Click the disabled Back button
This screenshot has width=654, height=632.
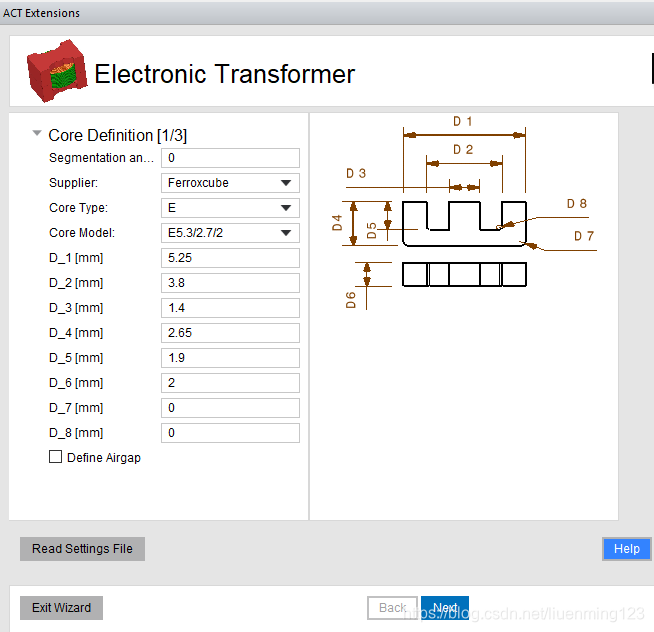tap(392, 608)
